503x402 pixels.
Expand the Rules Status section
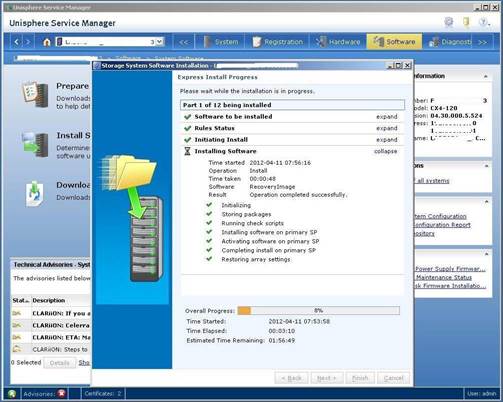[387, 128]
